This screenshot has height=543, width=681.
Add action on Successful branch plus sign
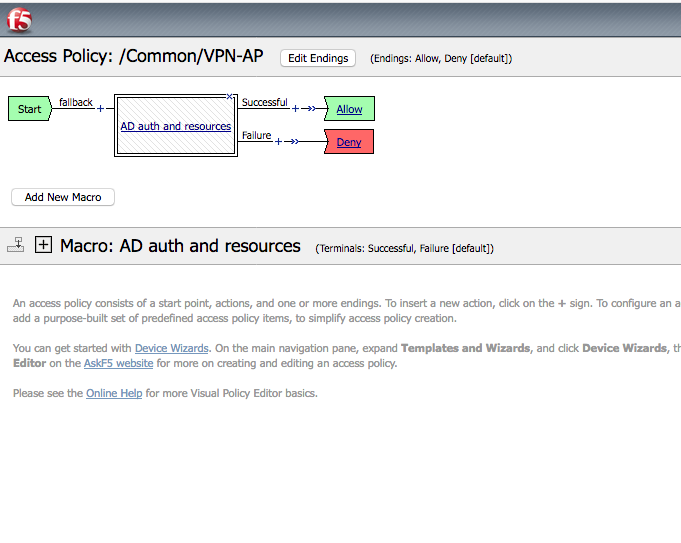(295, 109)
